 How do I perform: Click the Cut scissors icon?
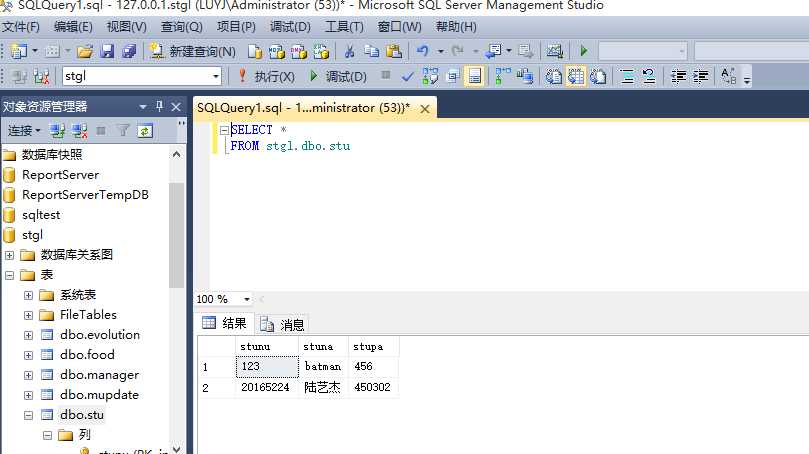pos(349,51)
